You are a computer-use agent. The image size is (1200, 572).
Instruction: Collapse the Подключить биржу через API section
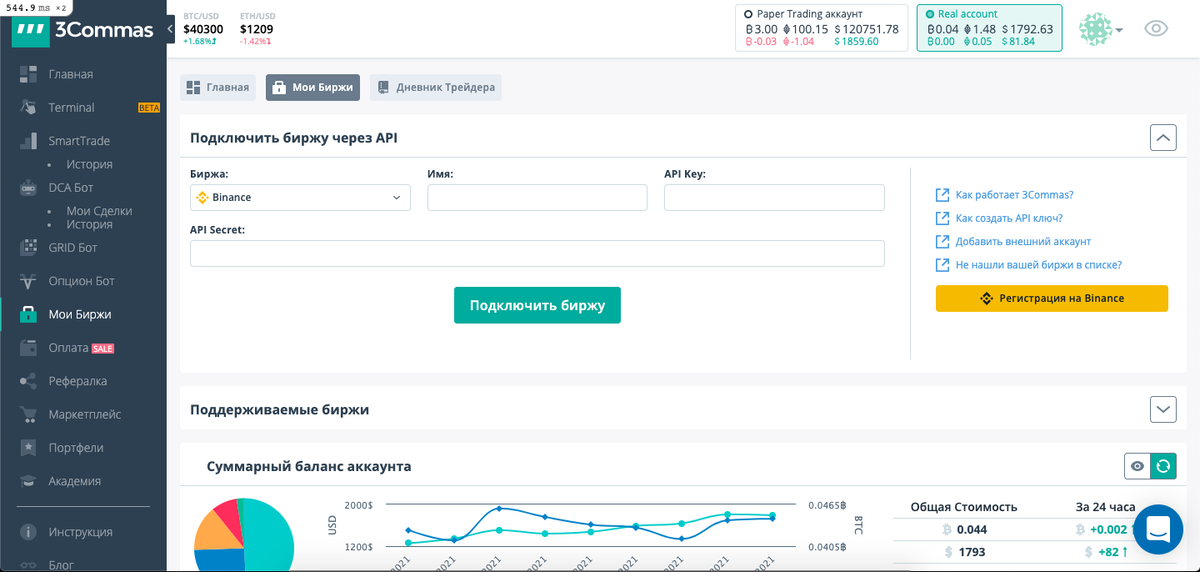[1163, 137]
